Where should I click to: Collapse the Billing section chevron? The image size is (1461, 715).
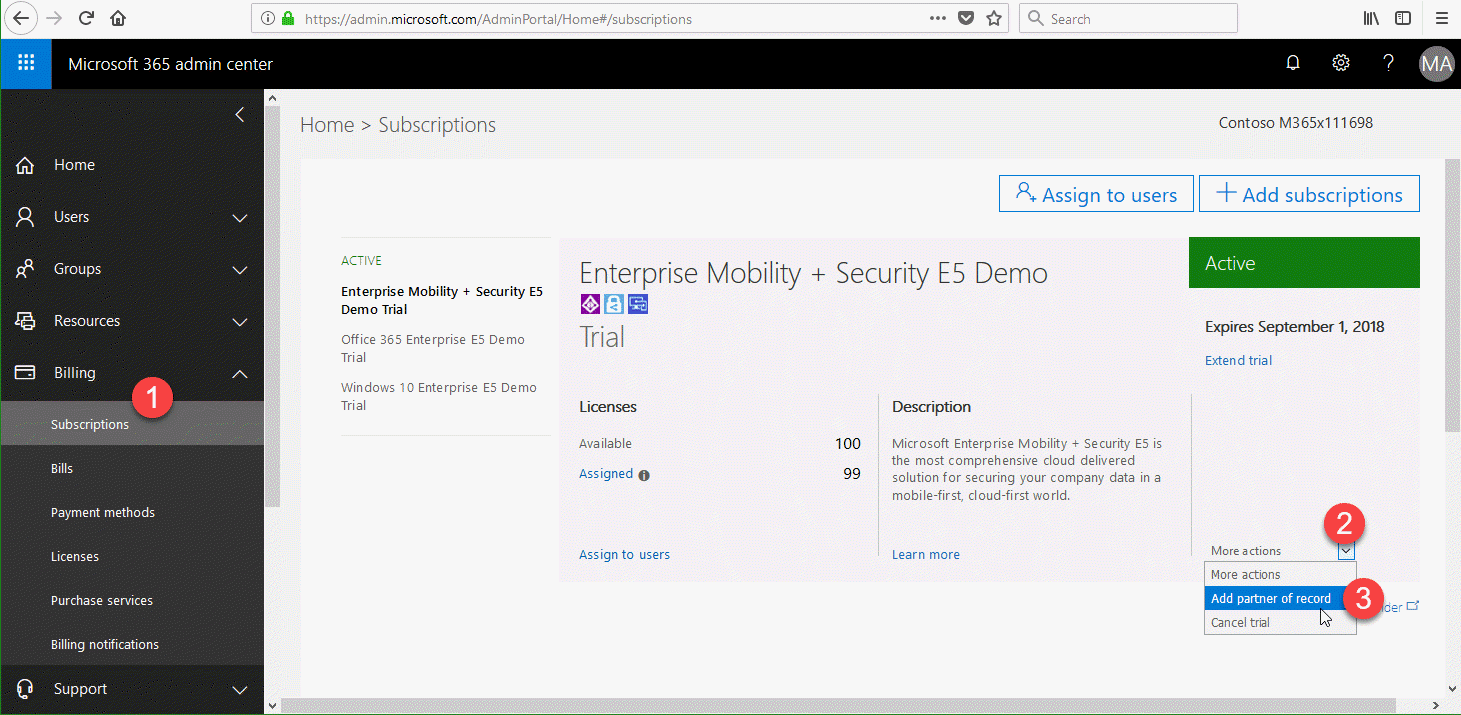click(x=240, y=373)
